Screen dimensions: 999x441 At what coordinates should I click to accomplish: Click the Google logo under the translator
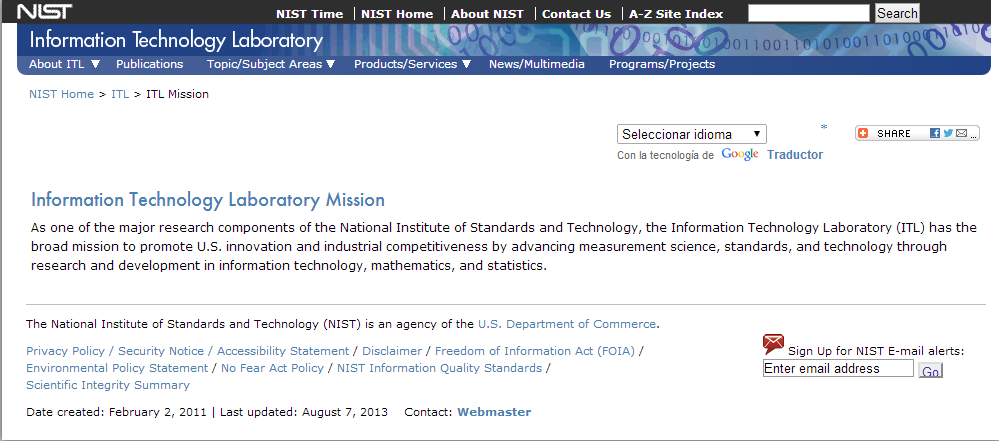740,155
